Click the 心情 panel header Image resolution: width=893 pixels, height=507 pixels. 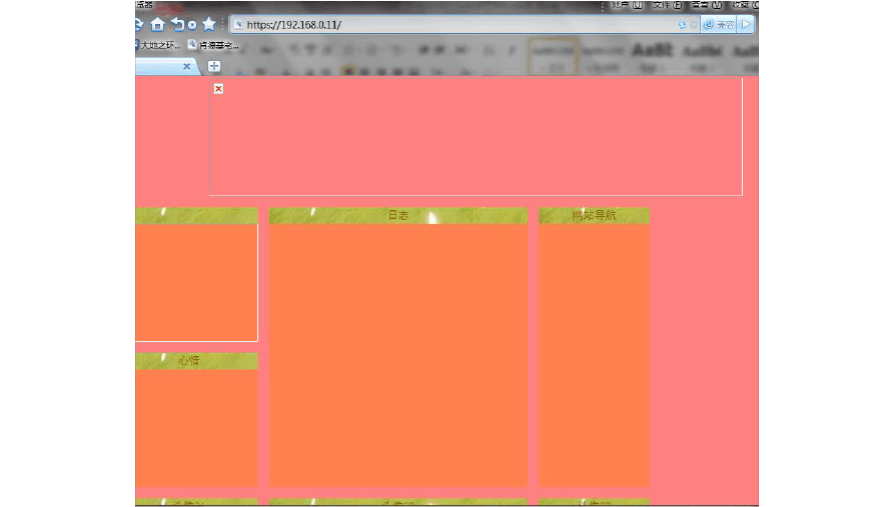[x=189, y=361]
